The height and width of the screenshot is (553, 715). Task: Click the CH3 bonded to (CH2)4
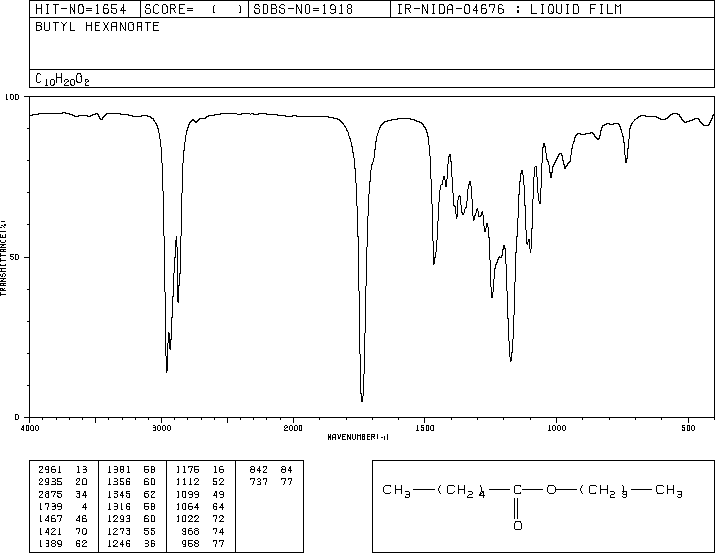coord(397,491)
